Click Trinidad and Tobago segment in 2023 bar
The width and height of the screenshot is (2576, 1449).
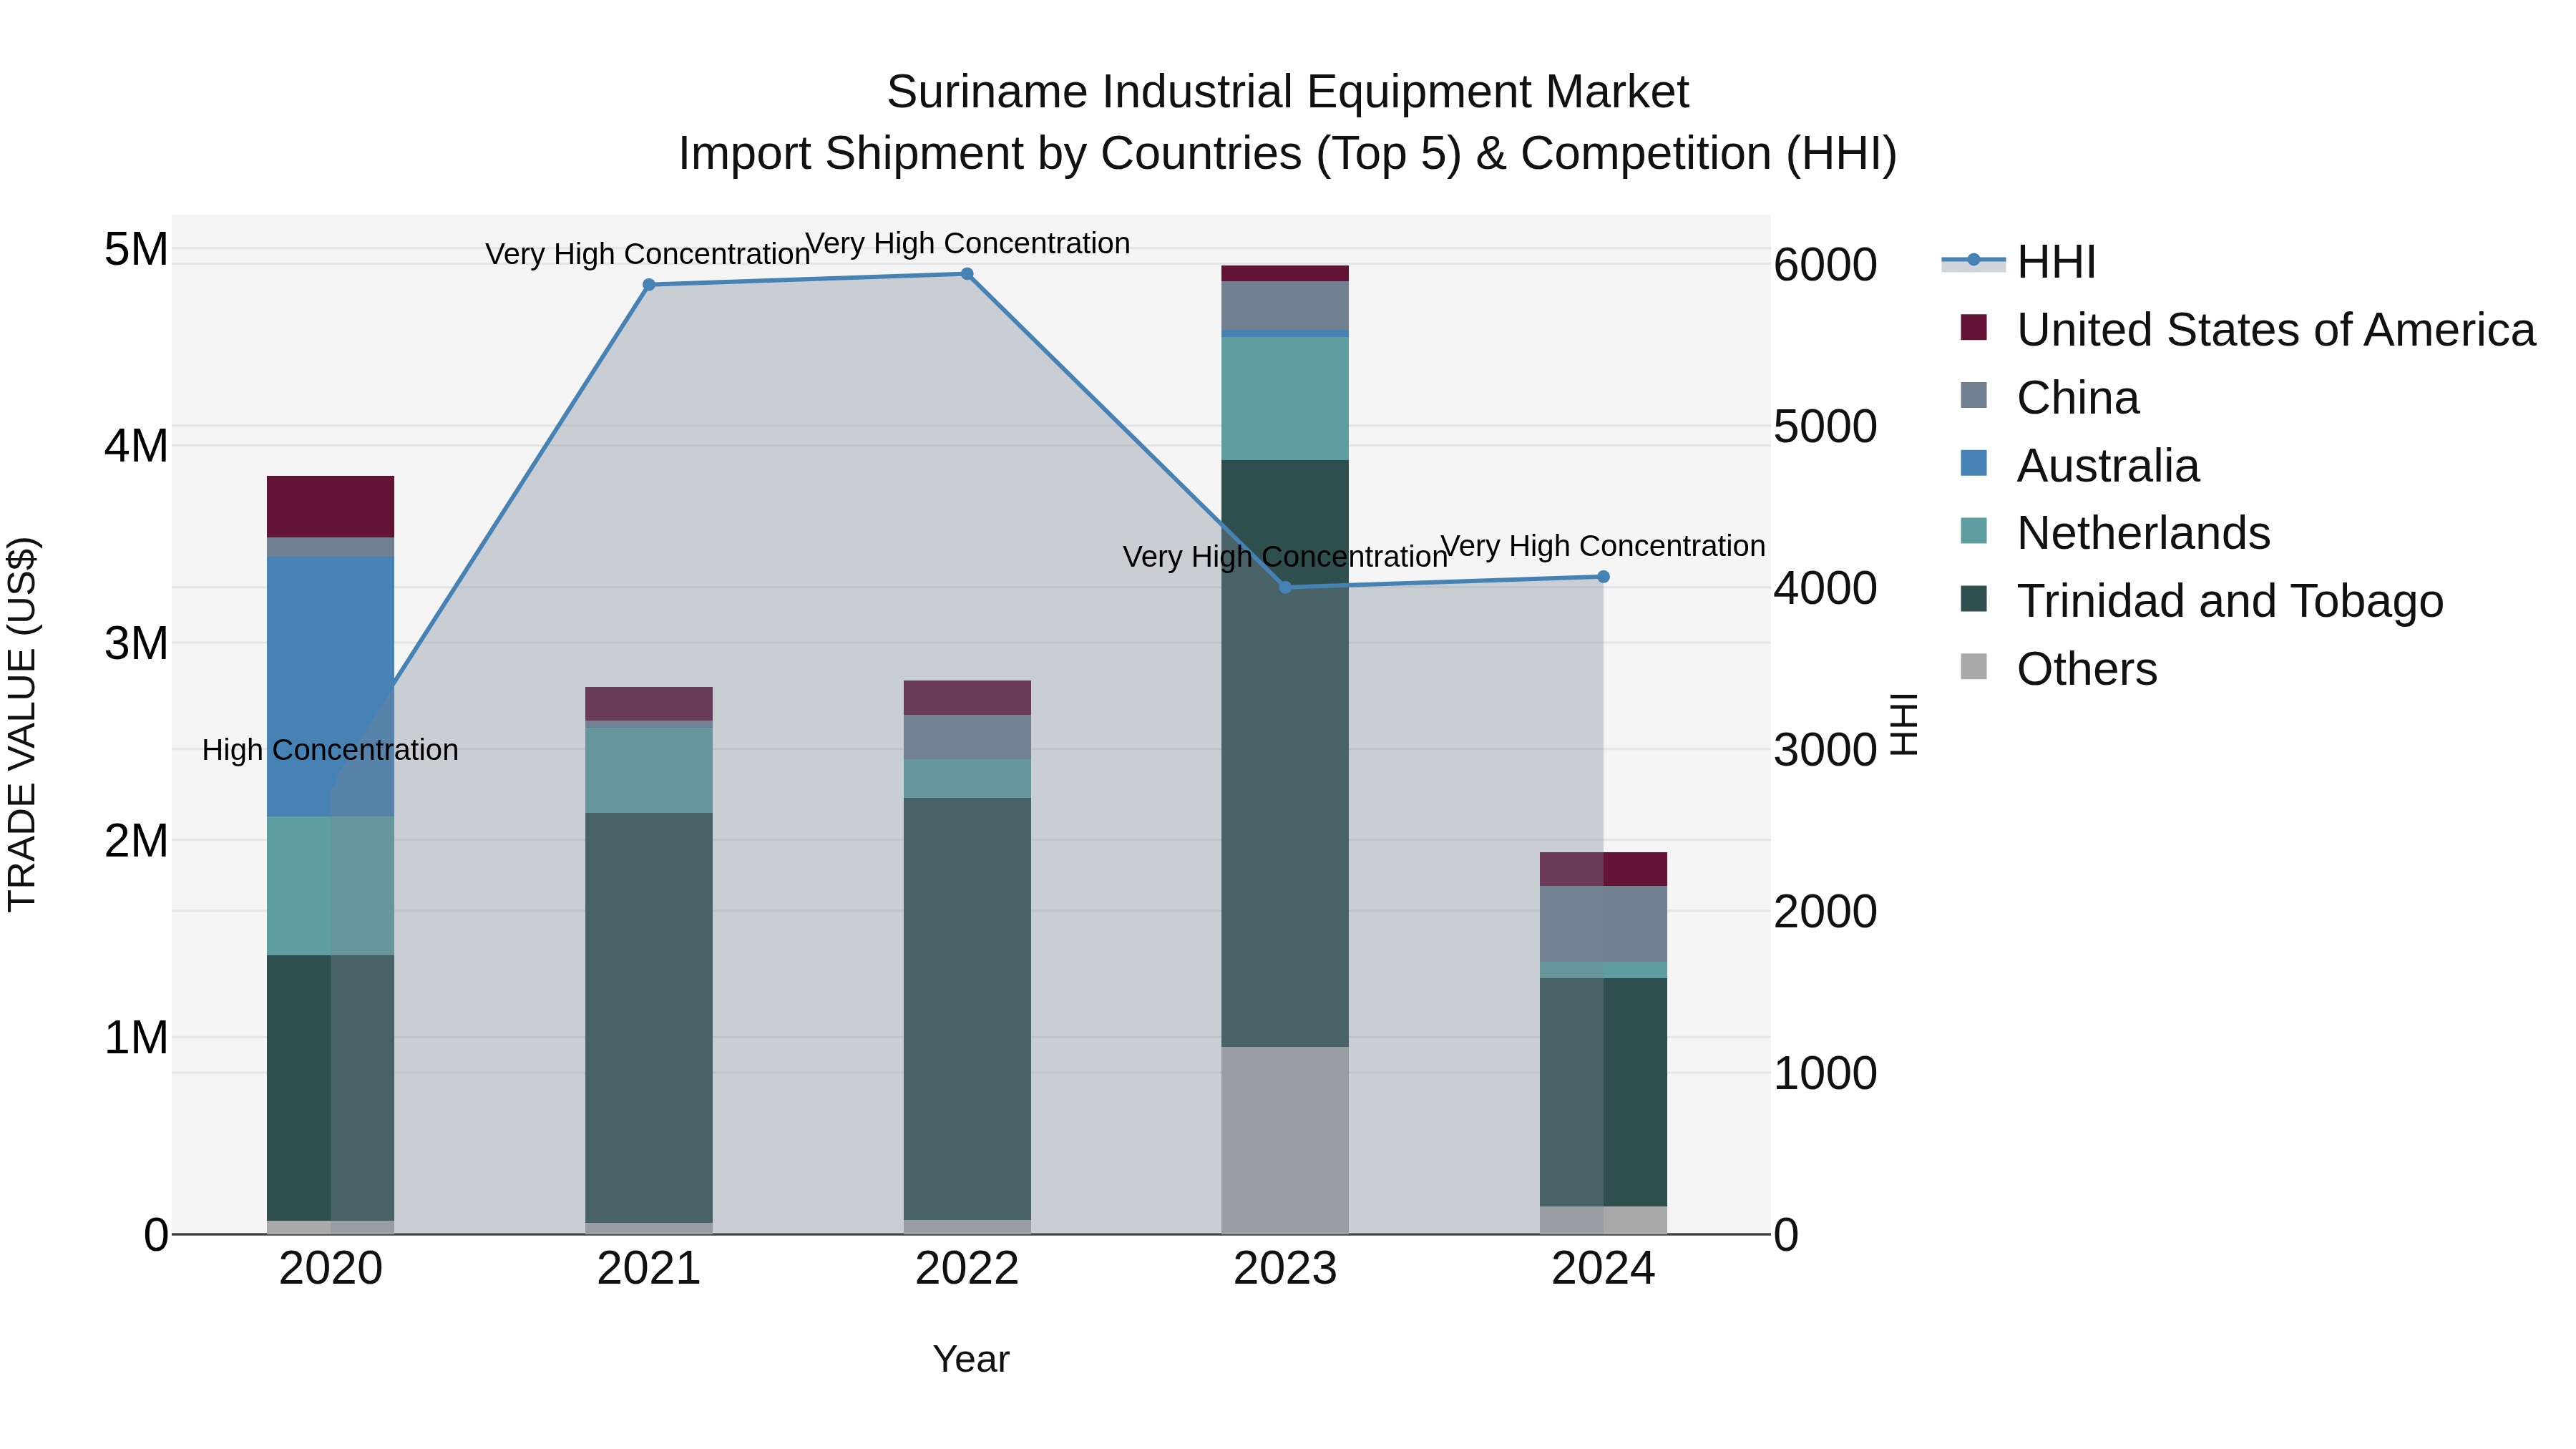[x=1285, y=753]
